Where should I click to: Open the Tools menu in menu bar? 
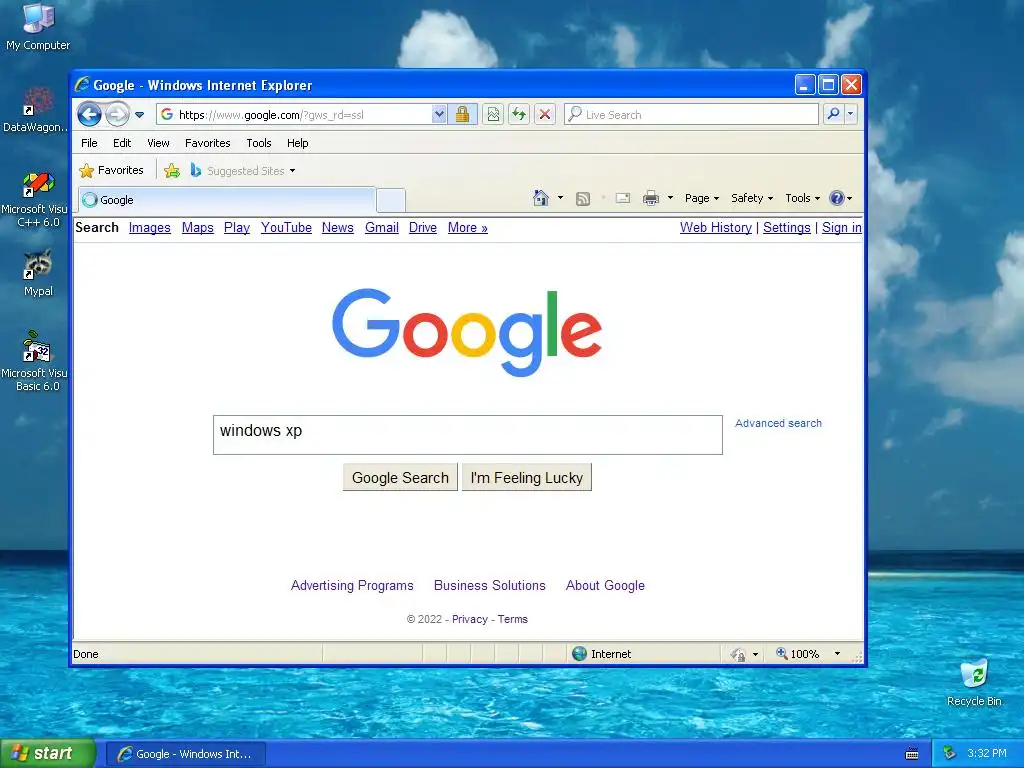[259, 143]
